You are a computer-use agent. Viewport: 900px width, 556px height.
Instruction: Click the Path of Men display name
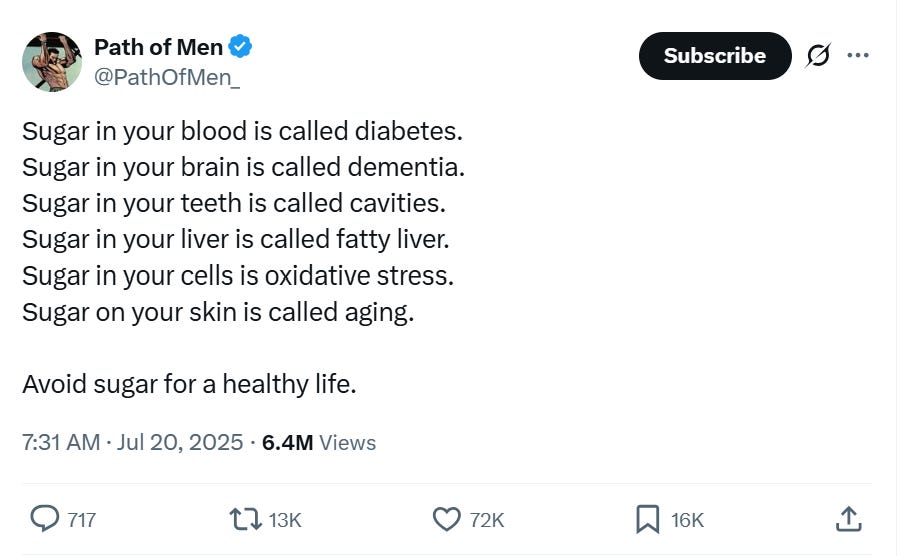pyautogui.click(x=158, y=47)
